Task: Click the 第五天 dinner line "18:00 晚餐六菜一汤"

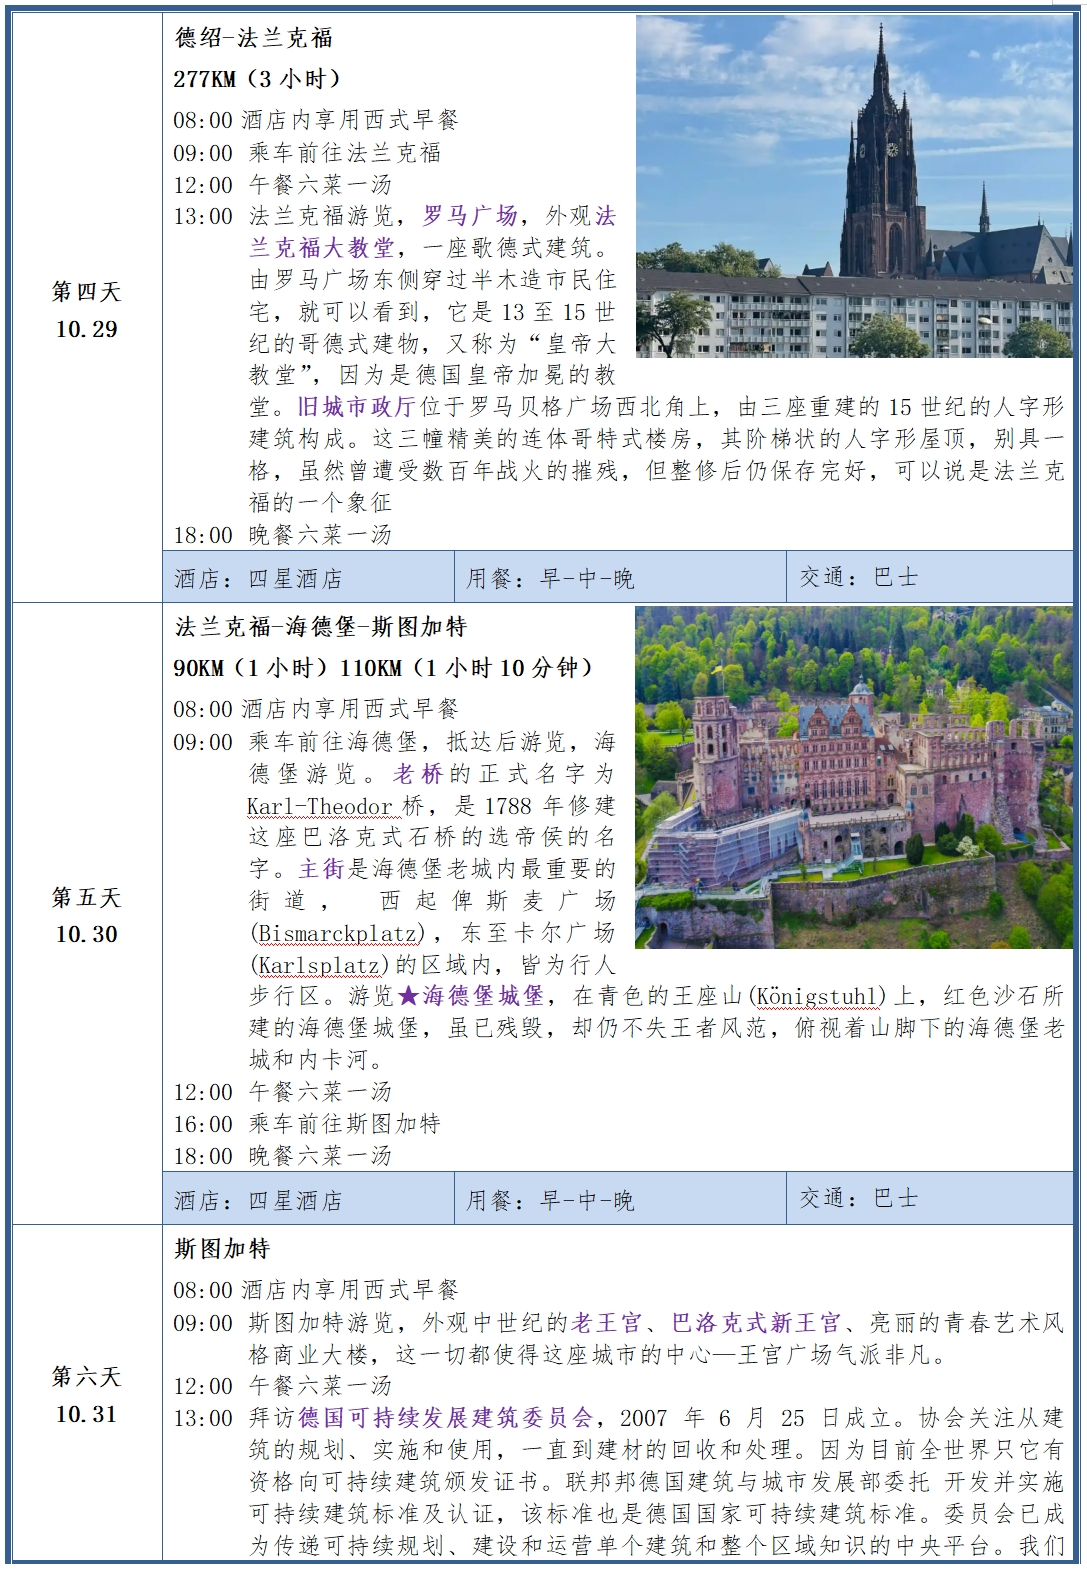Action: pyautogui.click(x=283, y=1156)
